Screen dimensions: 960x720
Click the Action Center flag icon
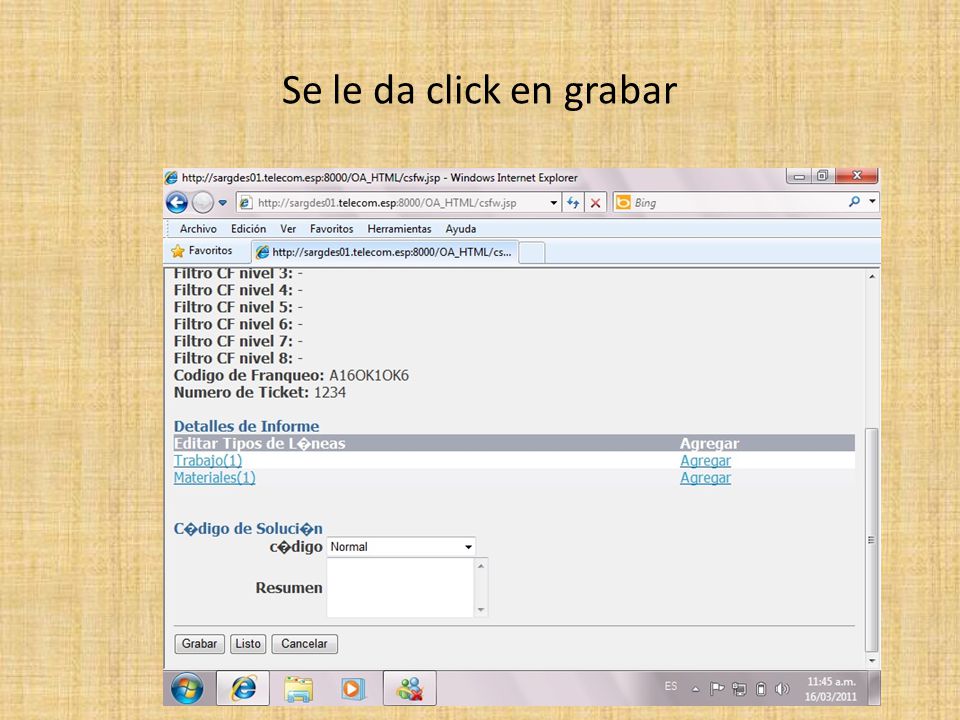[716, 689]
